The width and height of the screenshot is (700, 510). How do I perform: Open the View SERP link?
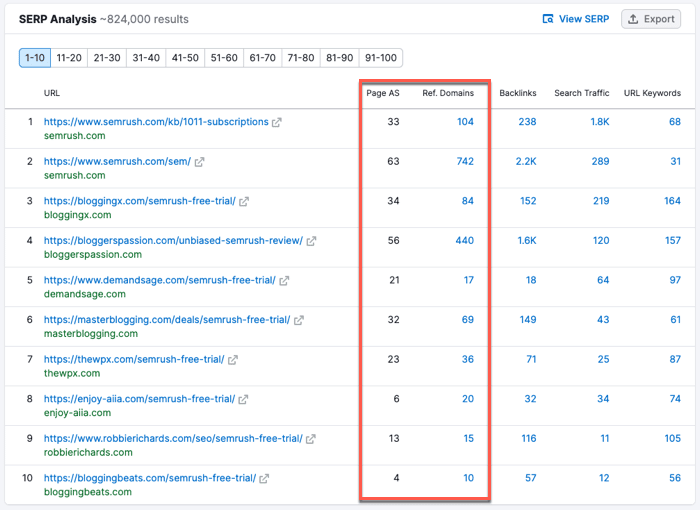pyautogui.click(x=575, y=19)
